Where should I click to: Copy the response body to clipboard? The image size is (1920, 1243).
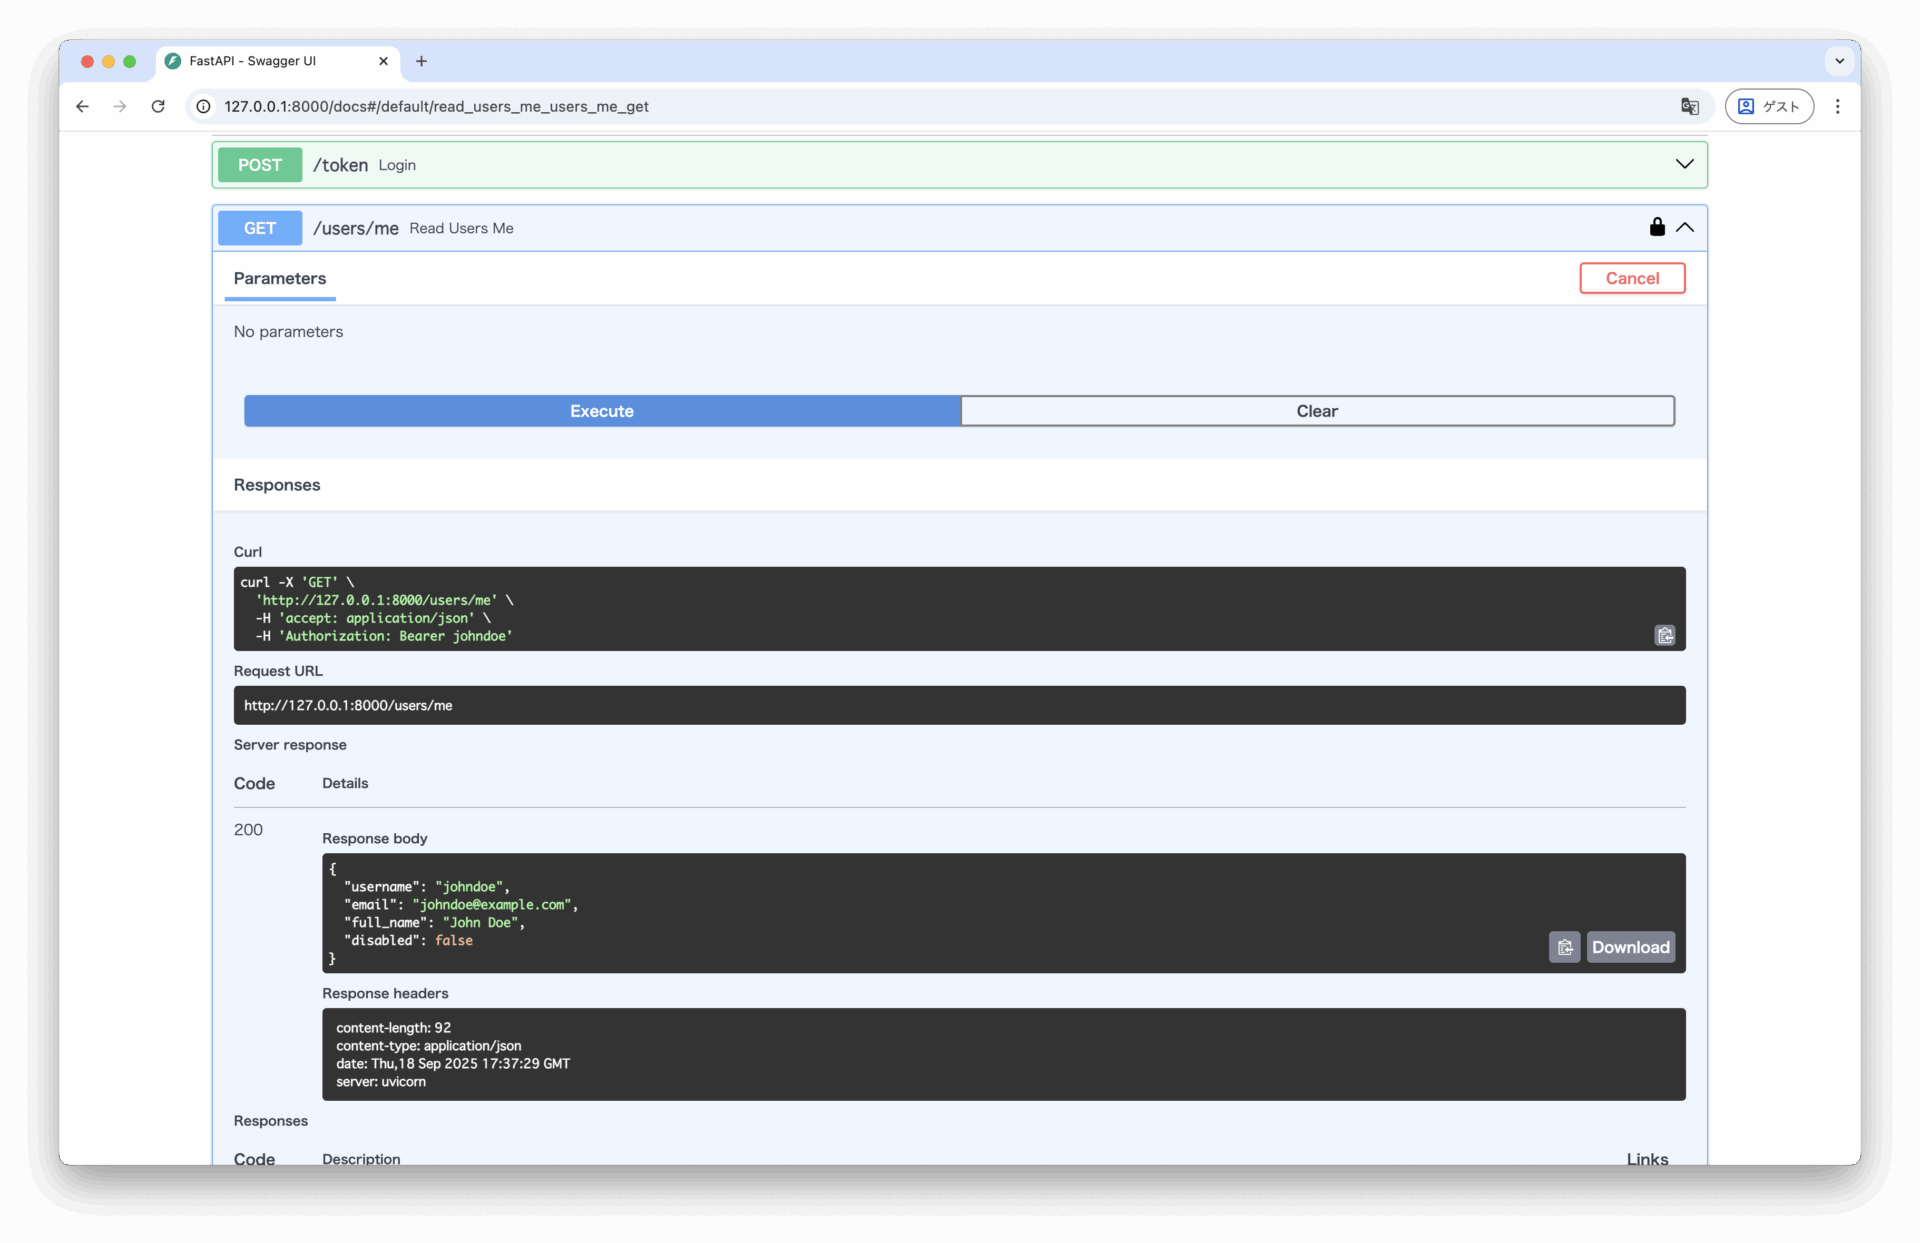coord(1564,947)
